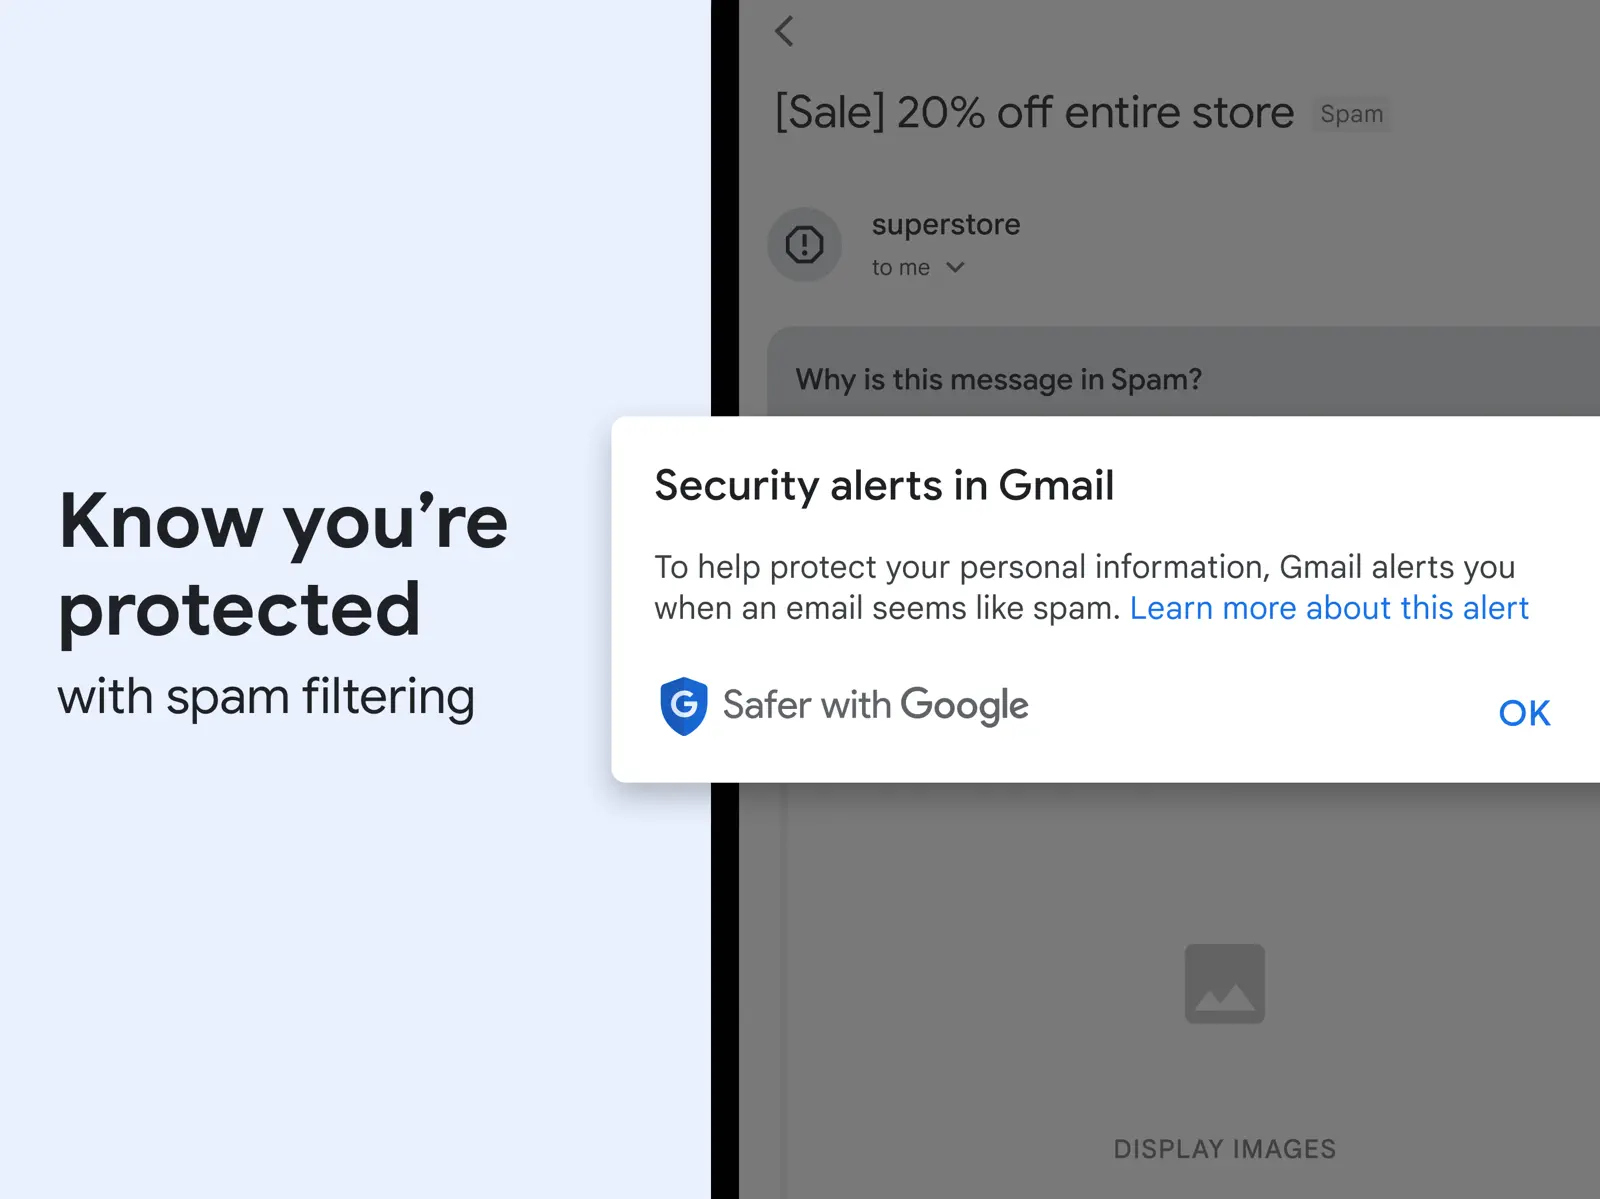Click the 'with spam filtering' subtitle

pos(266,697)
